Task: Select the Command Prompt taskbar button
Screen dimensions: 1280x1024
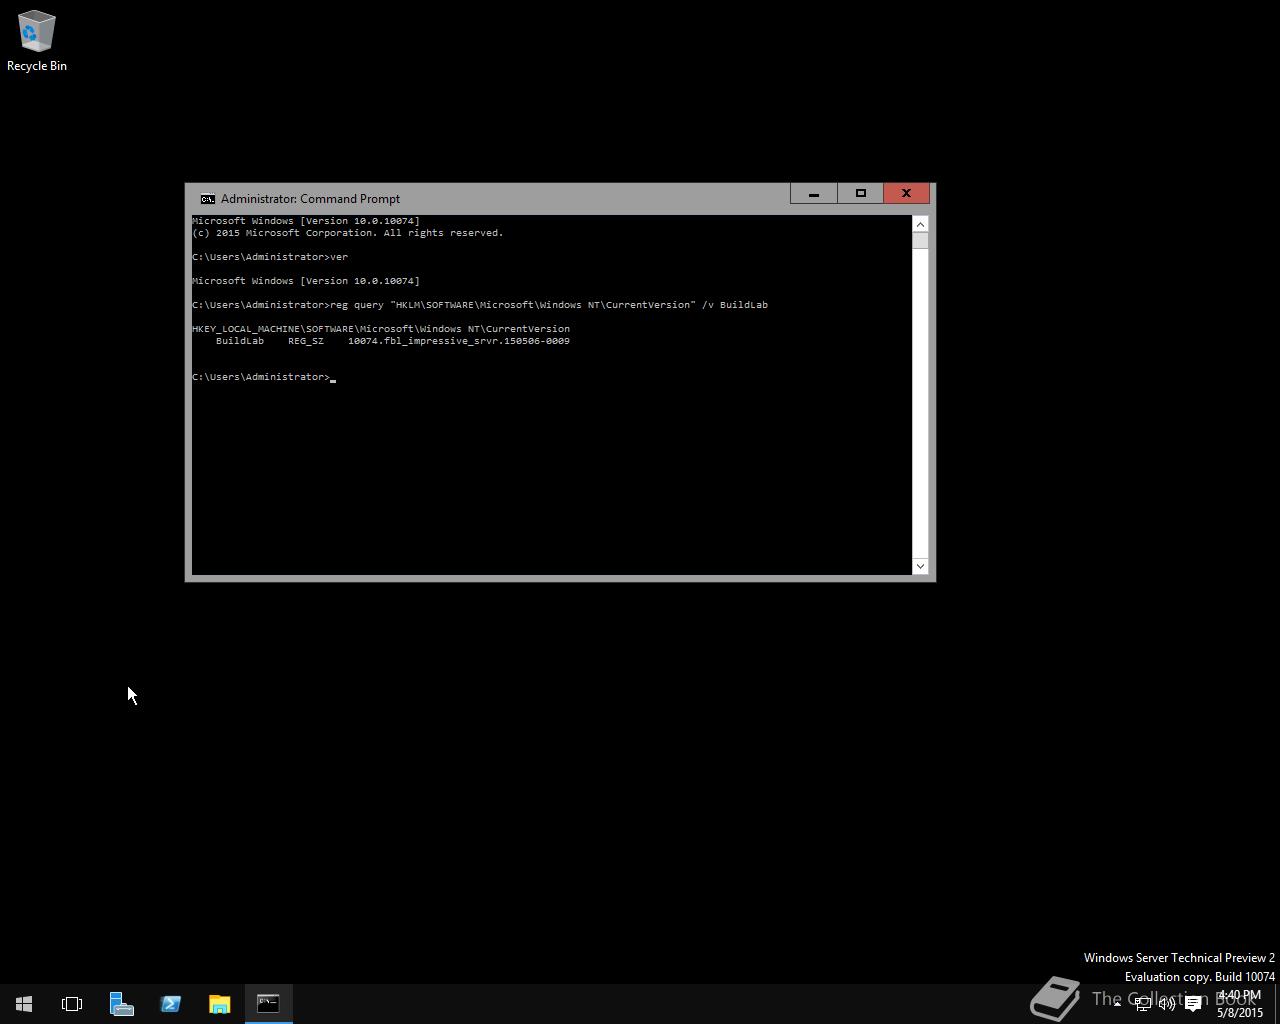Action: (x=268, y=1004)
